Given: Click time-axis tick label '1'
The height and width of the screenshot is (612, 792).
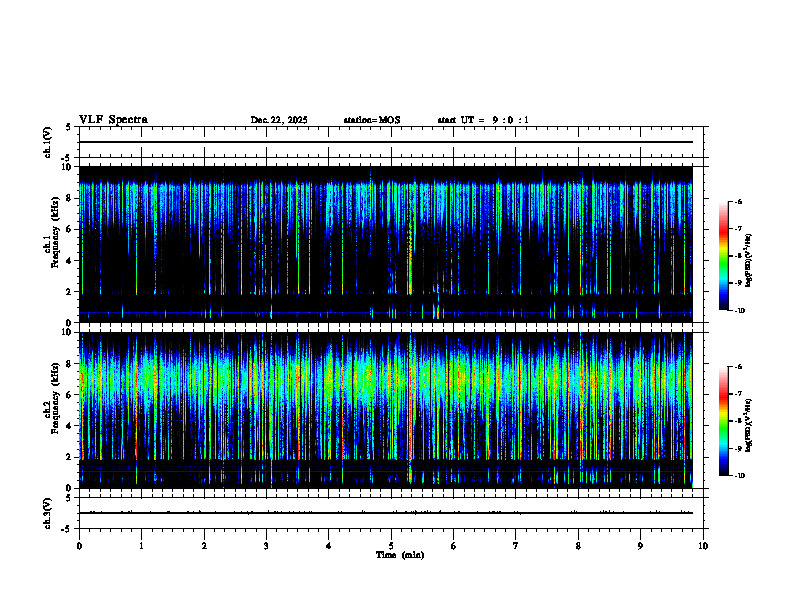Looking at the screenshot, I should (141, 546).
